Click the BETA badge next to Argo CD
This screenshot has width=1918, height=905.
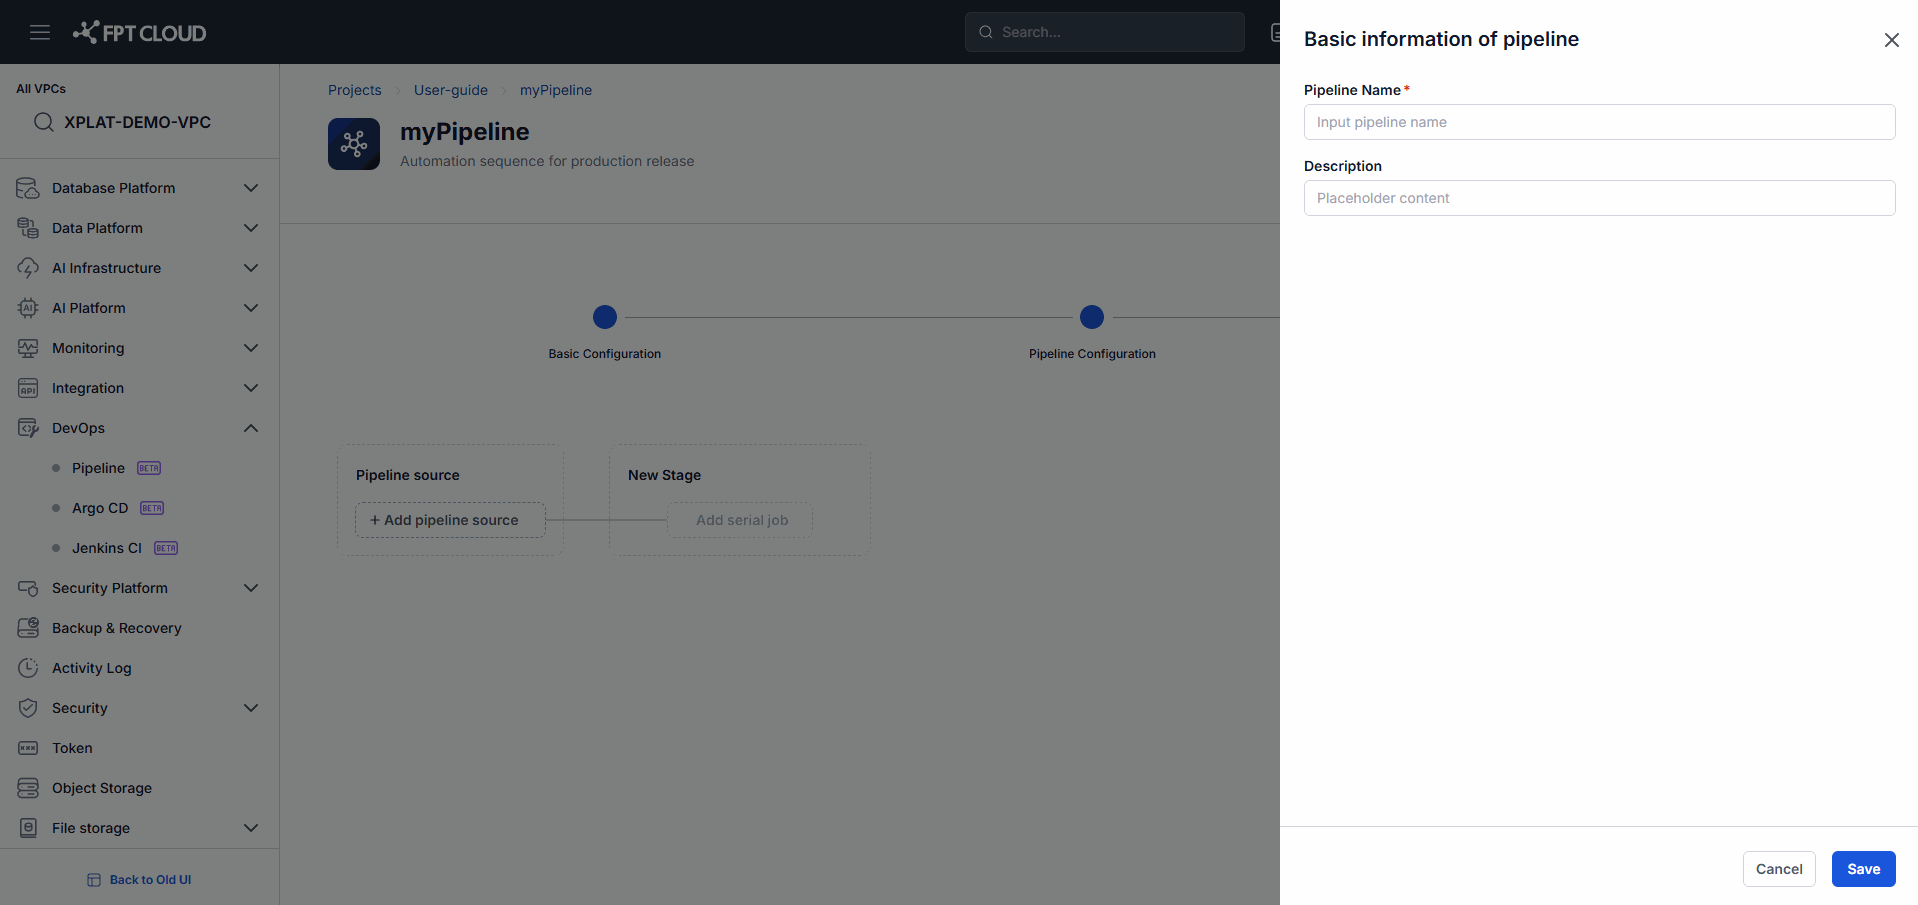152,508
